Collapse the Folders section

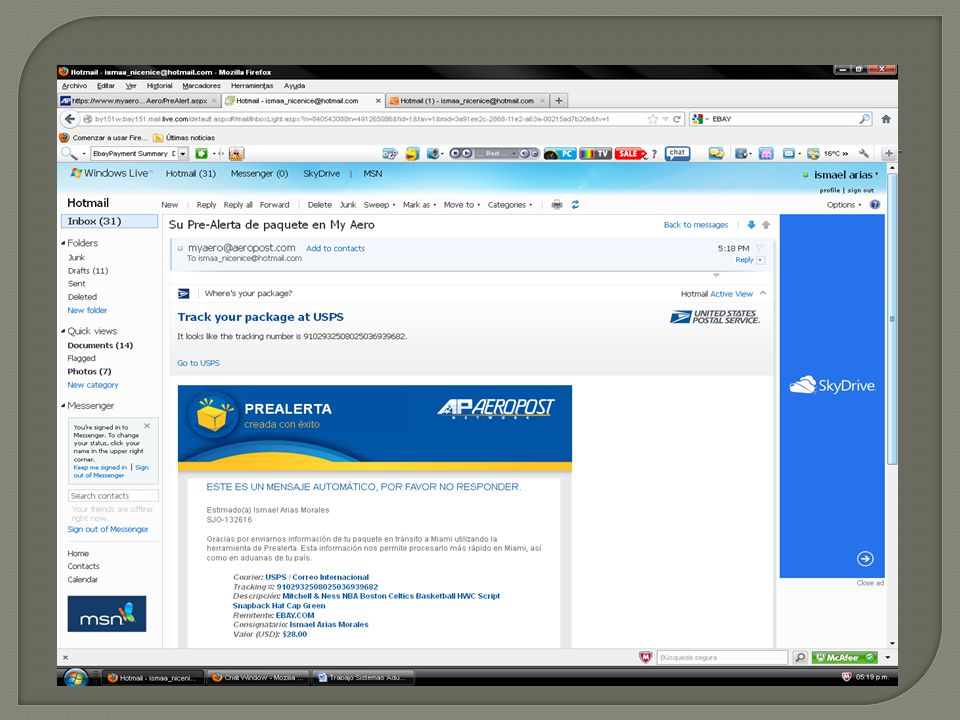63,242
